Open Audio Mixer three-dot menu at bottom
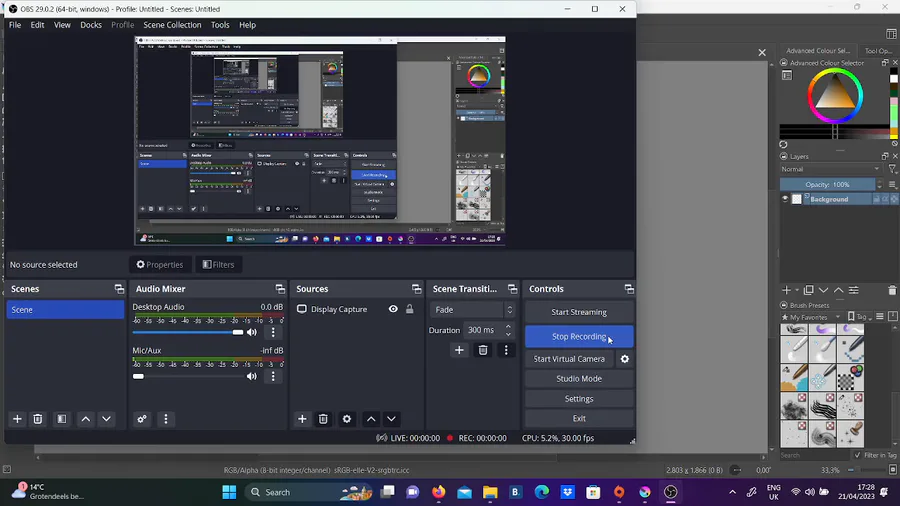 click(x=166, y=419)
